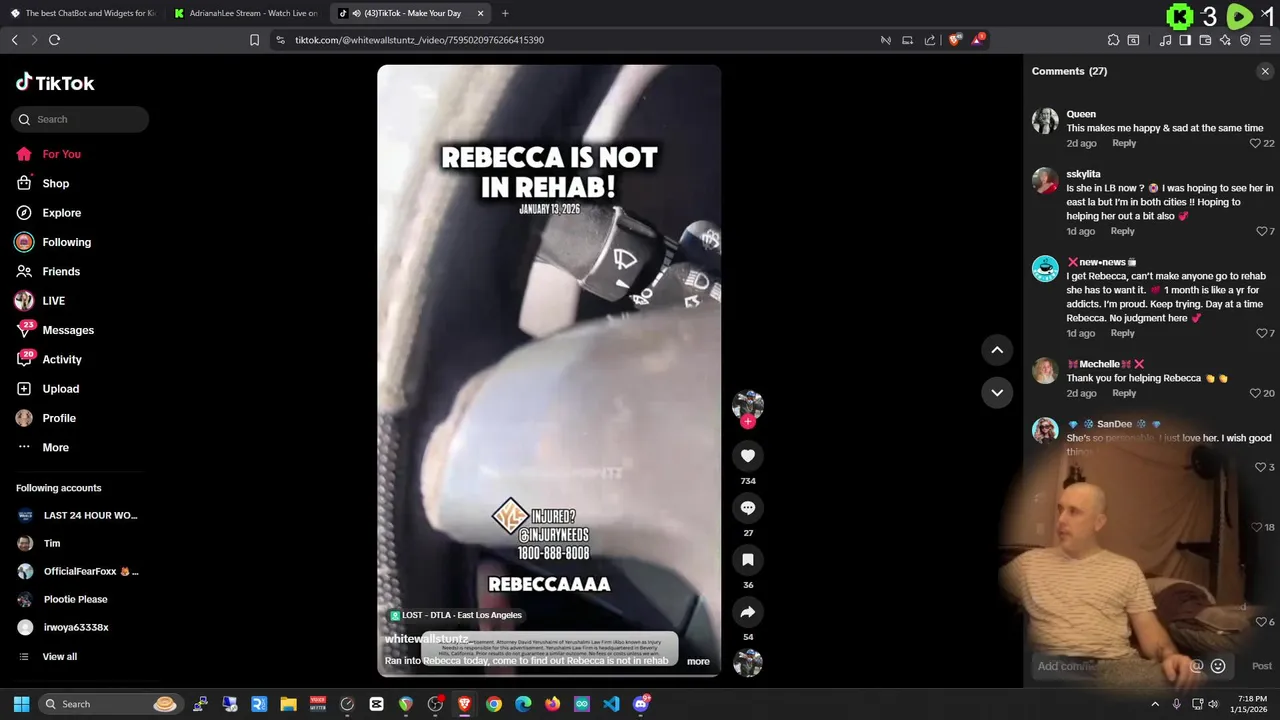Image resolution: width=1280 pixels, height=720 pixels.
Task: Open the browser extensions puzzle icon
Action: click(x=1113, y=40)
